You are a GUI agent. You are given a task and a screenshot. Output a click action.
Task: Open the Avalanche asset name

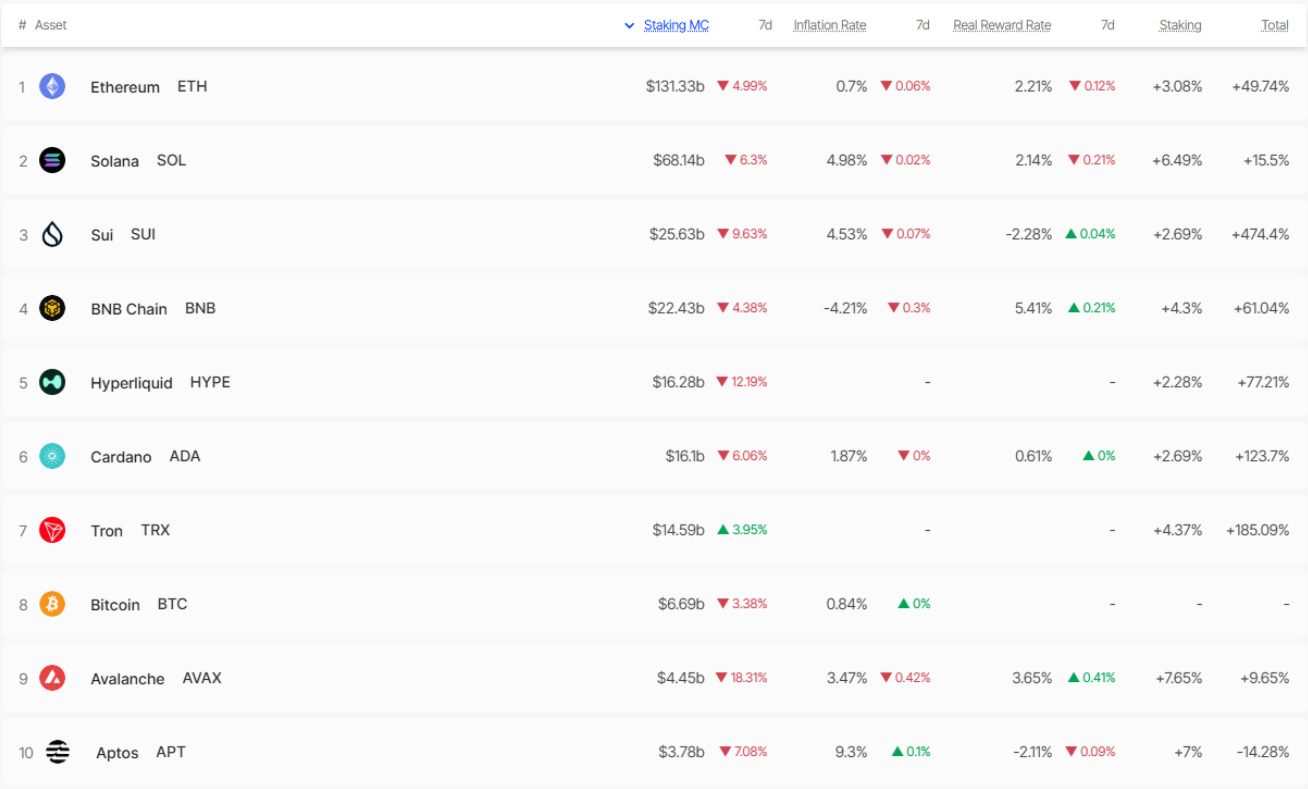tap(127, 679)
